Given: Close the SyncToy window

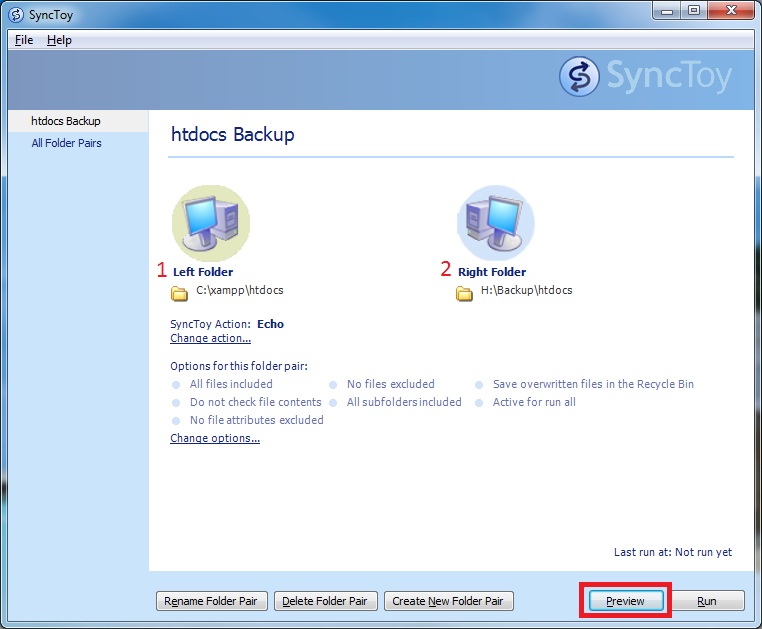Looking at the screenshot, I should point(731,11).
